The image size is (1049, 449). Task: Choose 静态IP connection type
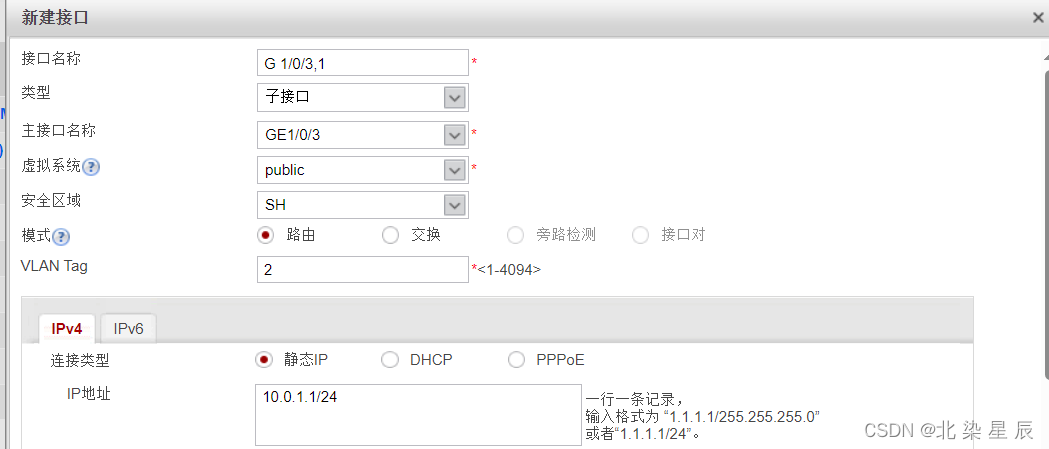pyautogui.click(x=264, y=360)
